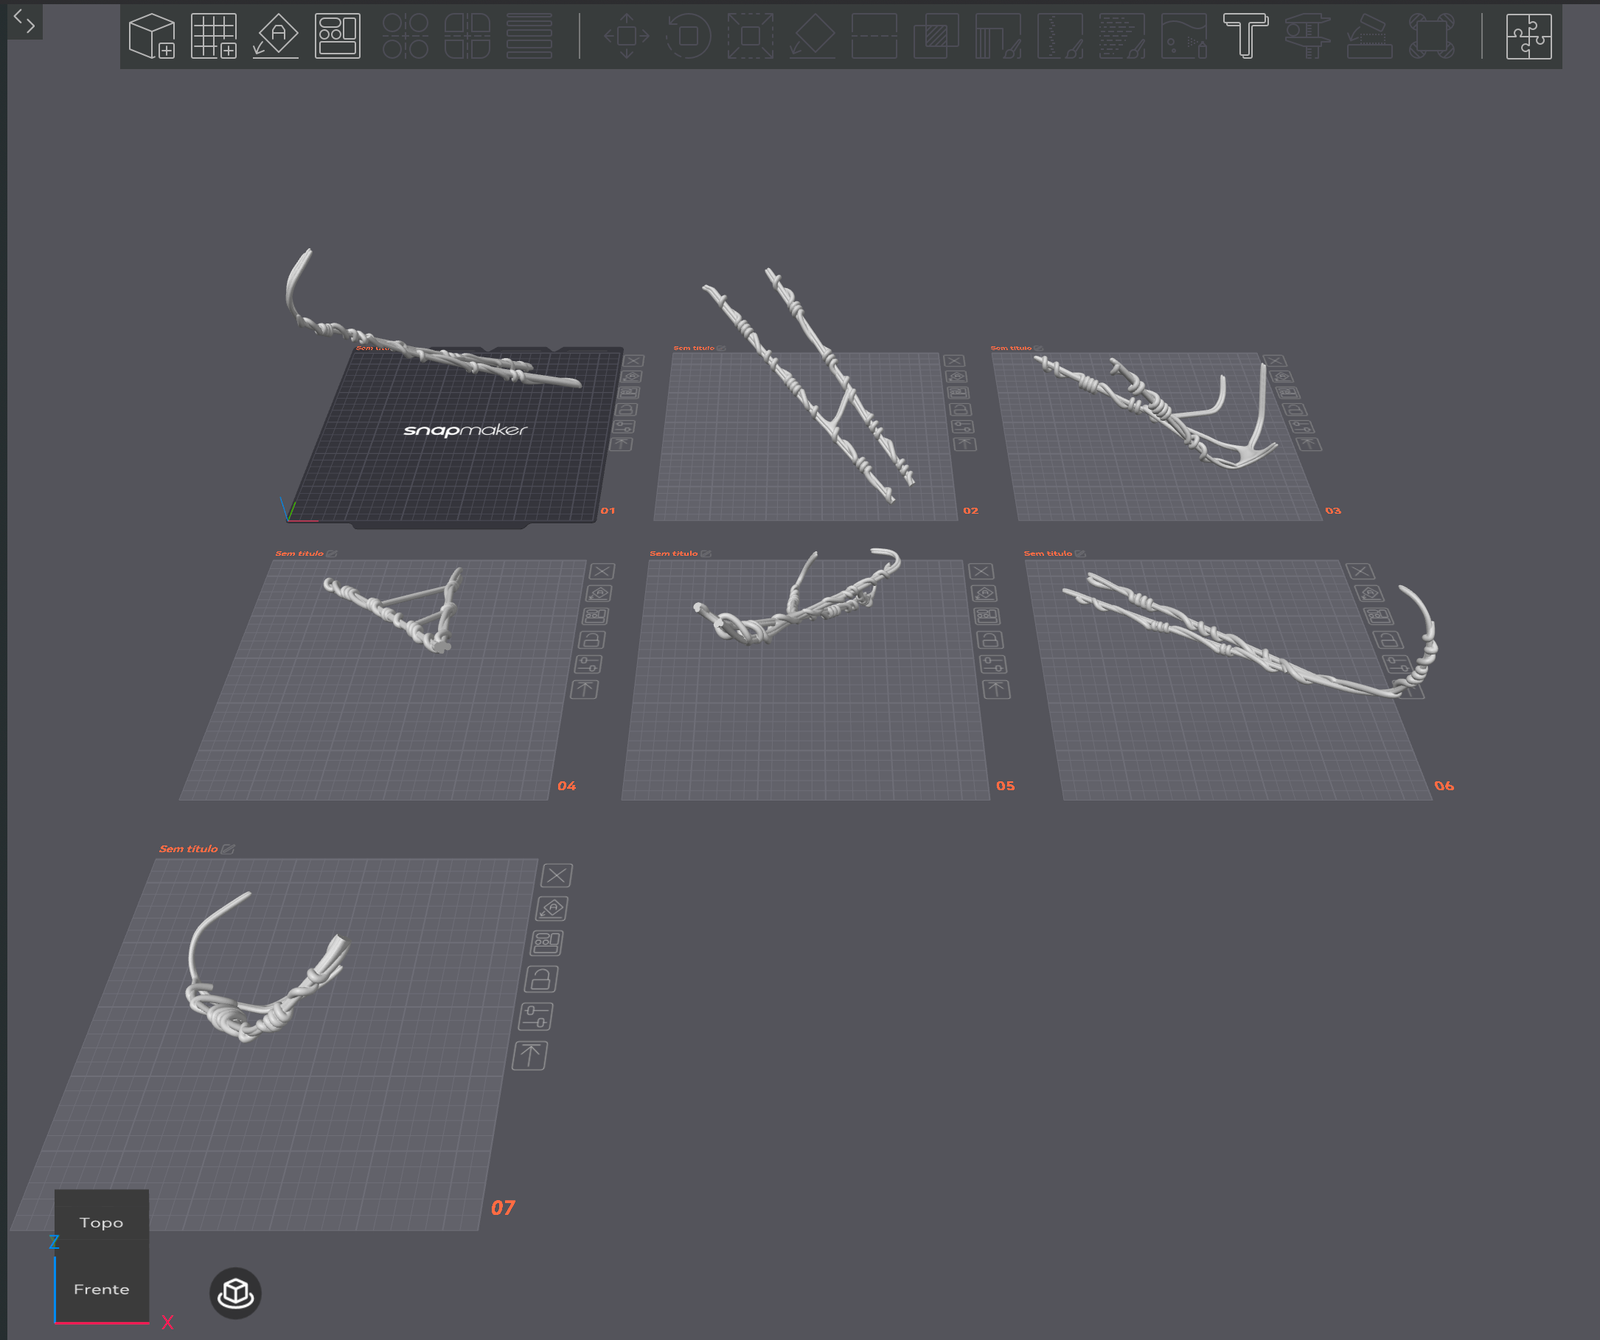Open the Measure tool
Screen dimensions: 1600x1340
point(1308,36)
